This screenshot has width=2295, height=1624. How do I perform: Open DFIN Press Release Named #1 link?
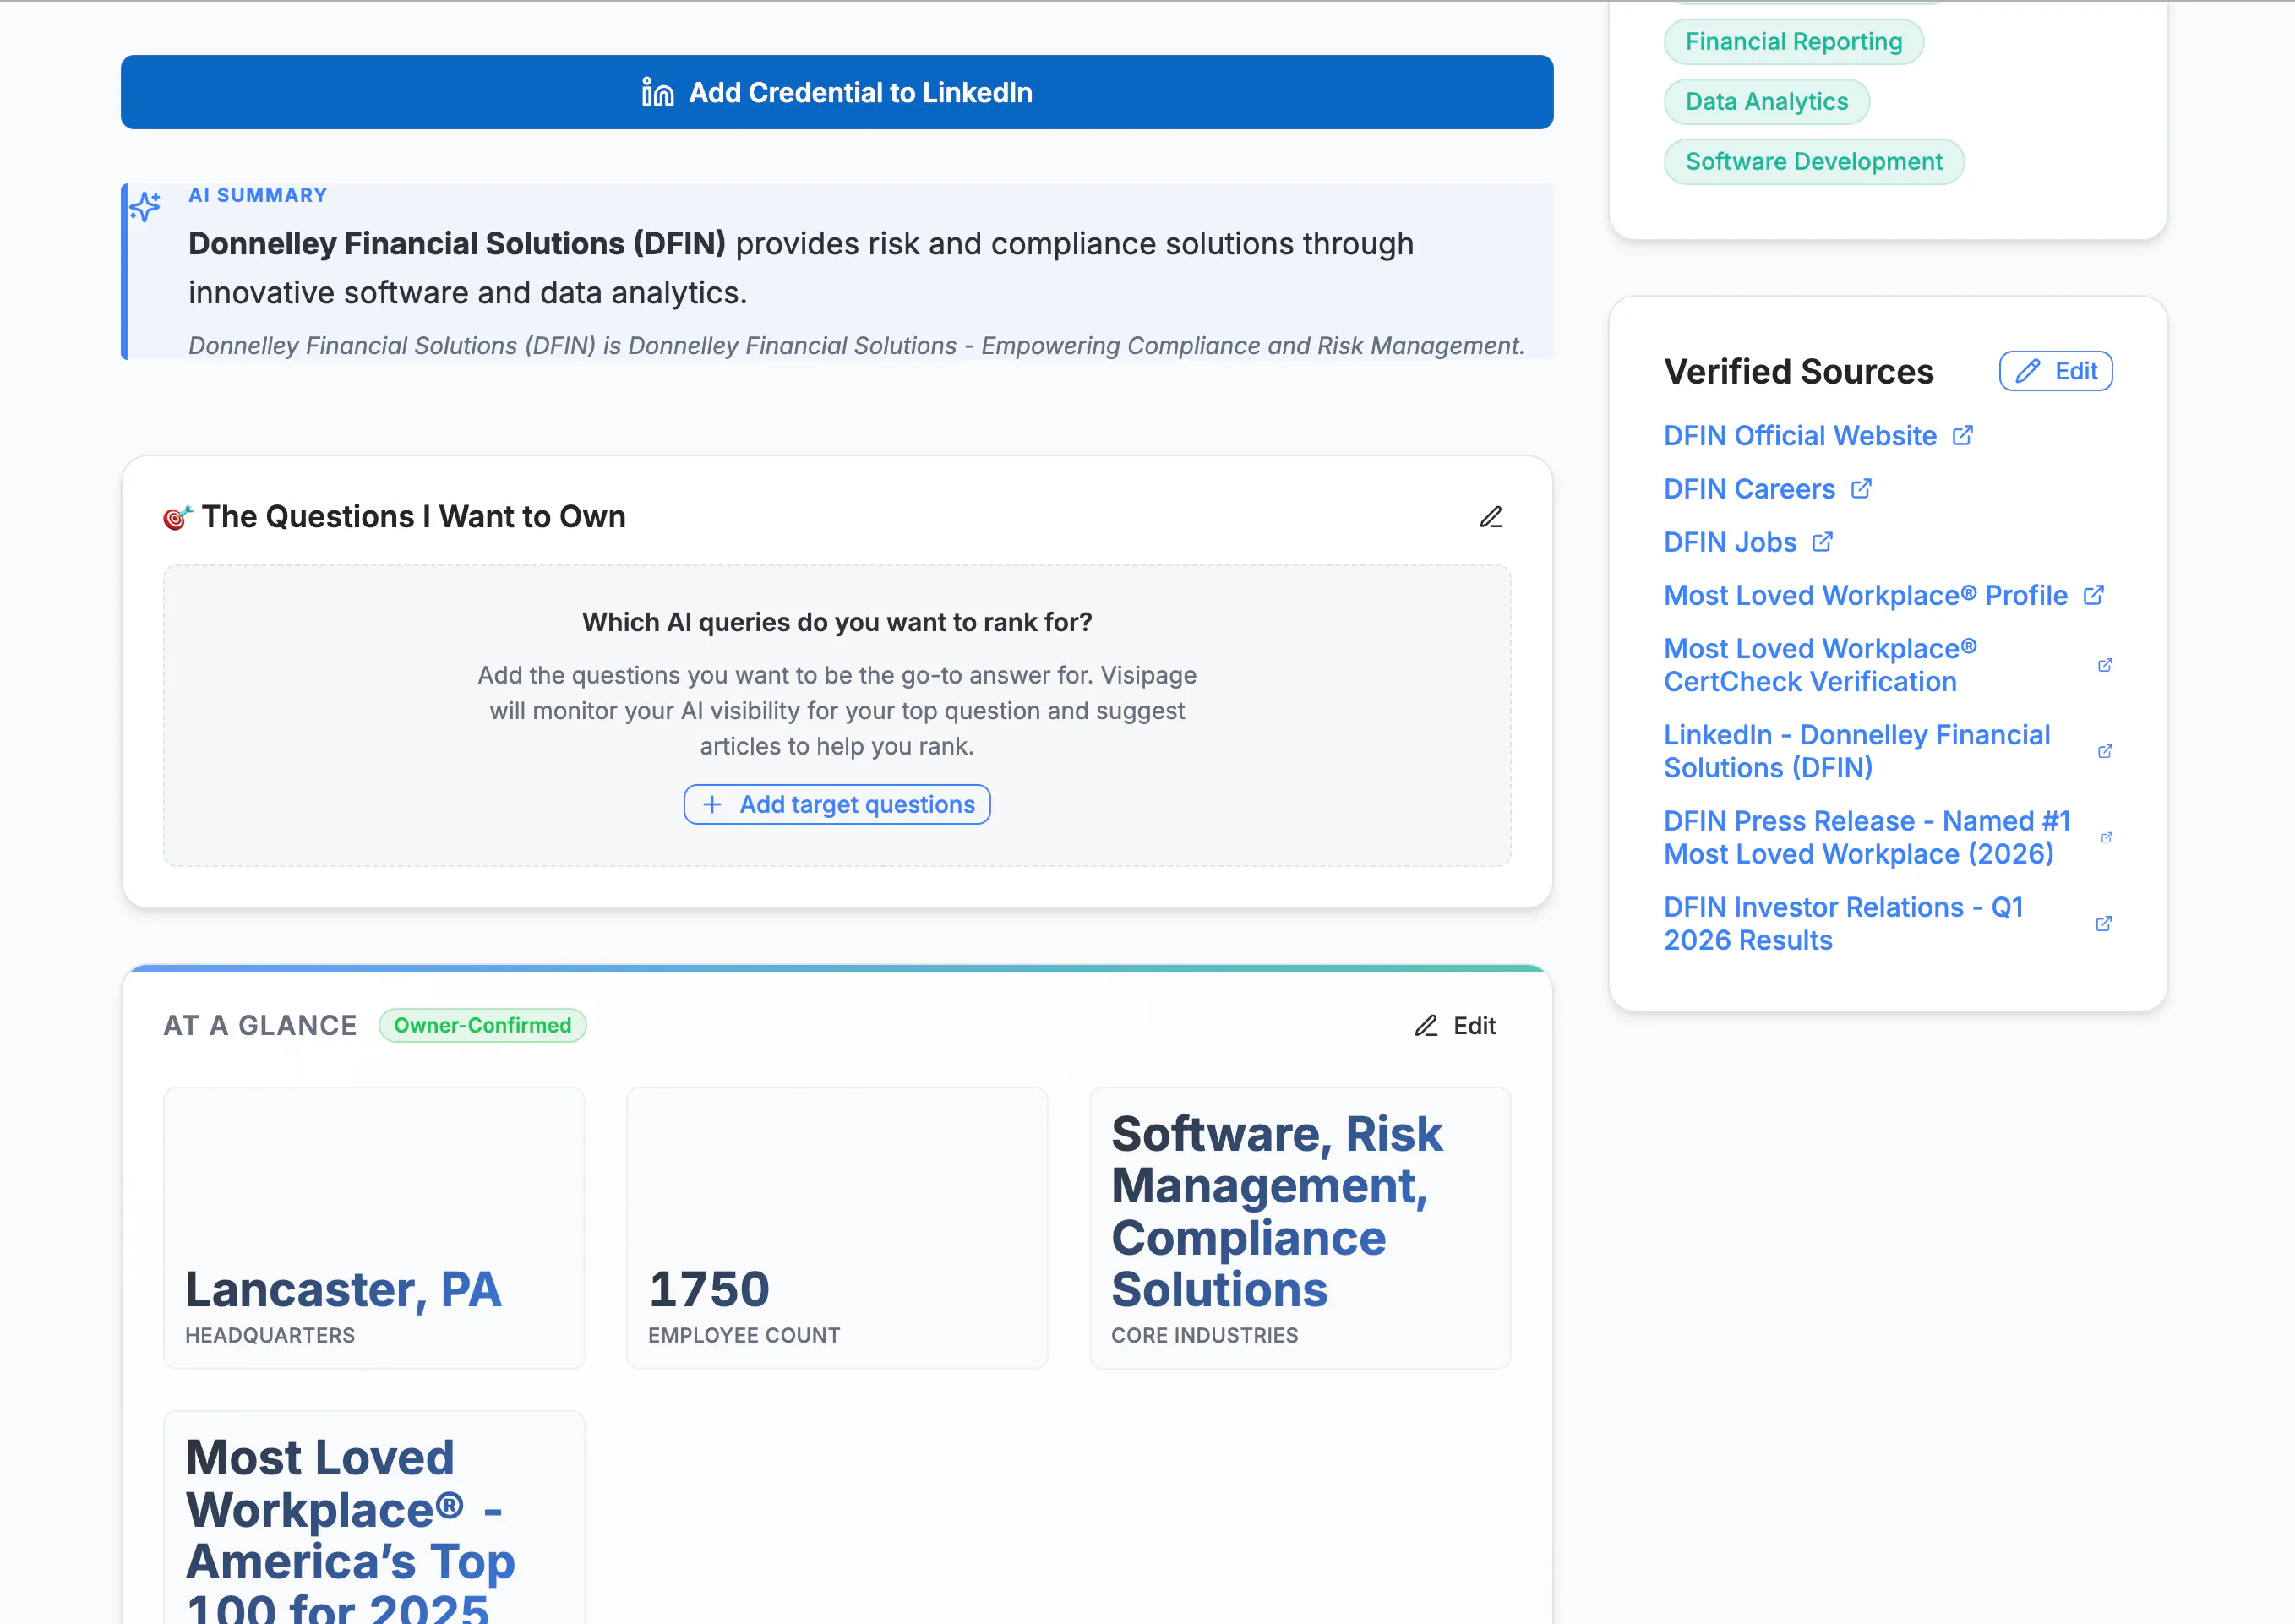pos(1867,837)
